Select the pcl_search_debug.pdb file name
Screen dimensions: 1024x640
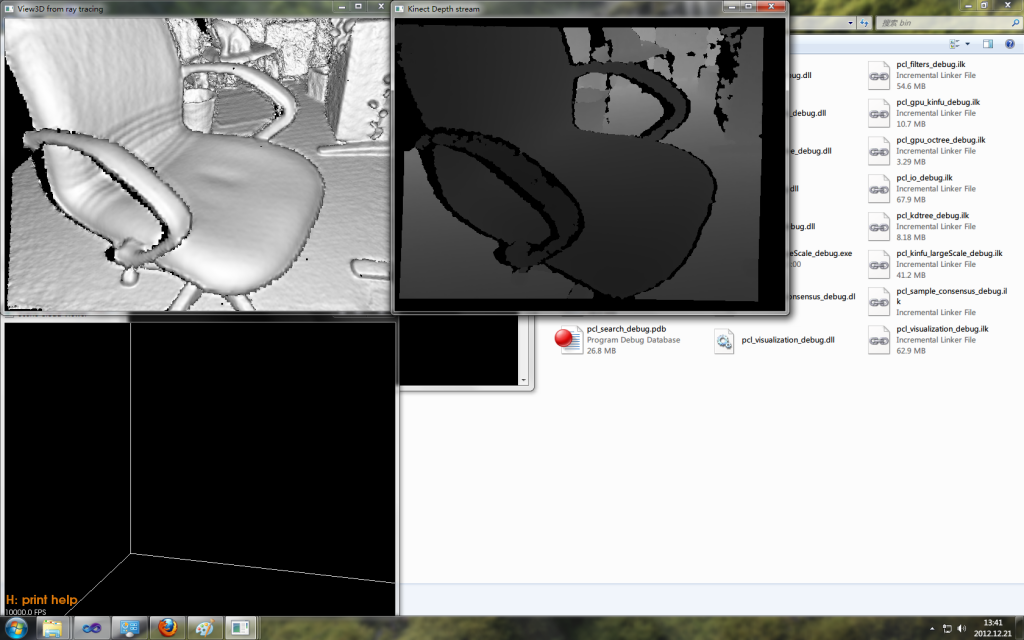click(x=626, y=329)
